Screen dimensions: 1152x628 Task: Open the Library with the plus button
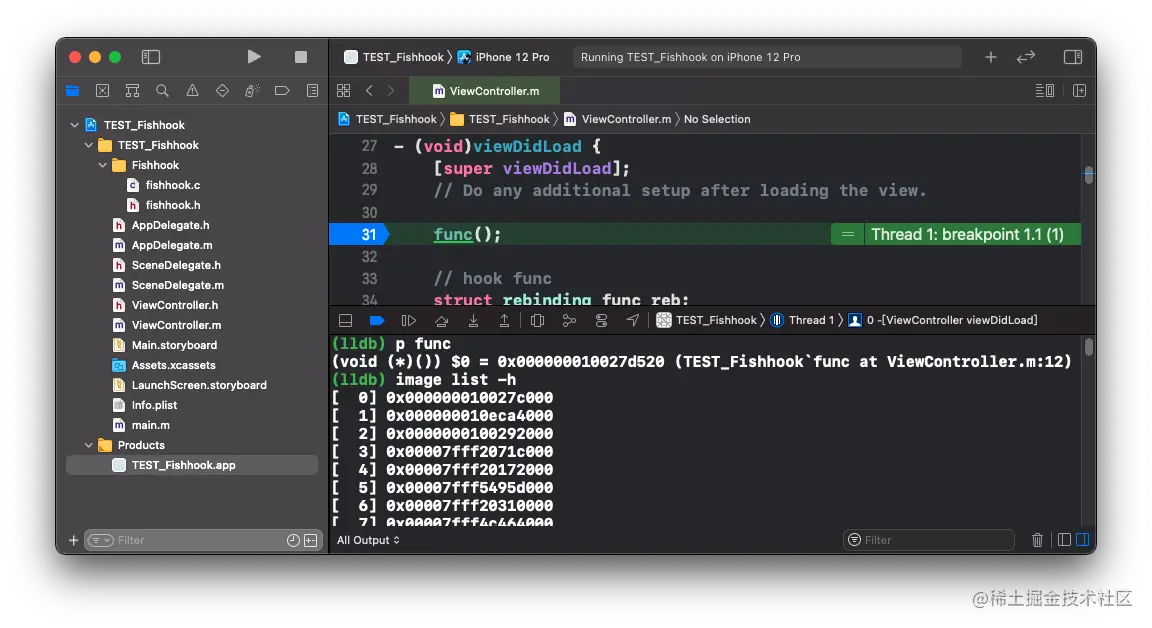[990, 57]
